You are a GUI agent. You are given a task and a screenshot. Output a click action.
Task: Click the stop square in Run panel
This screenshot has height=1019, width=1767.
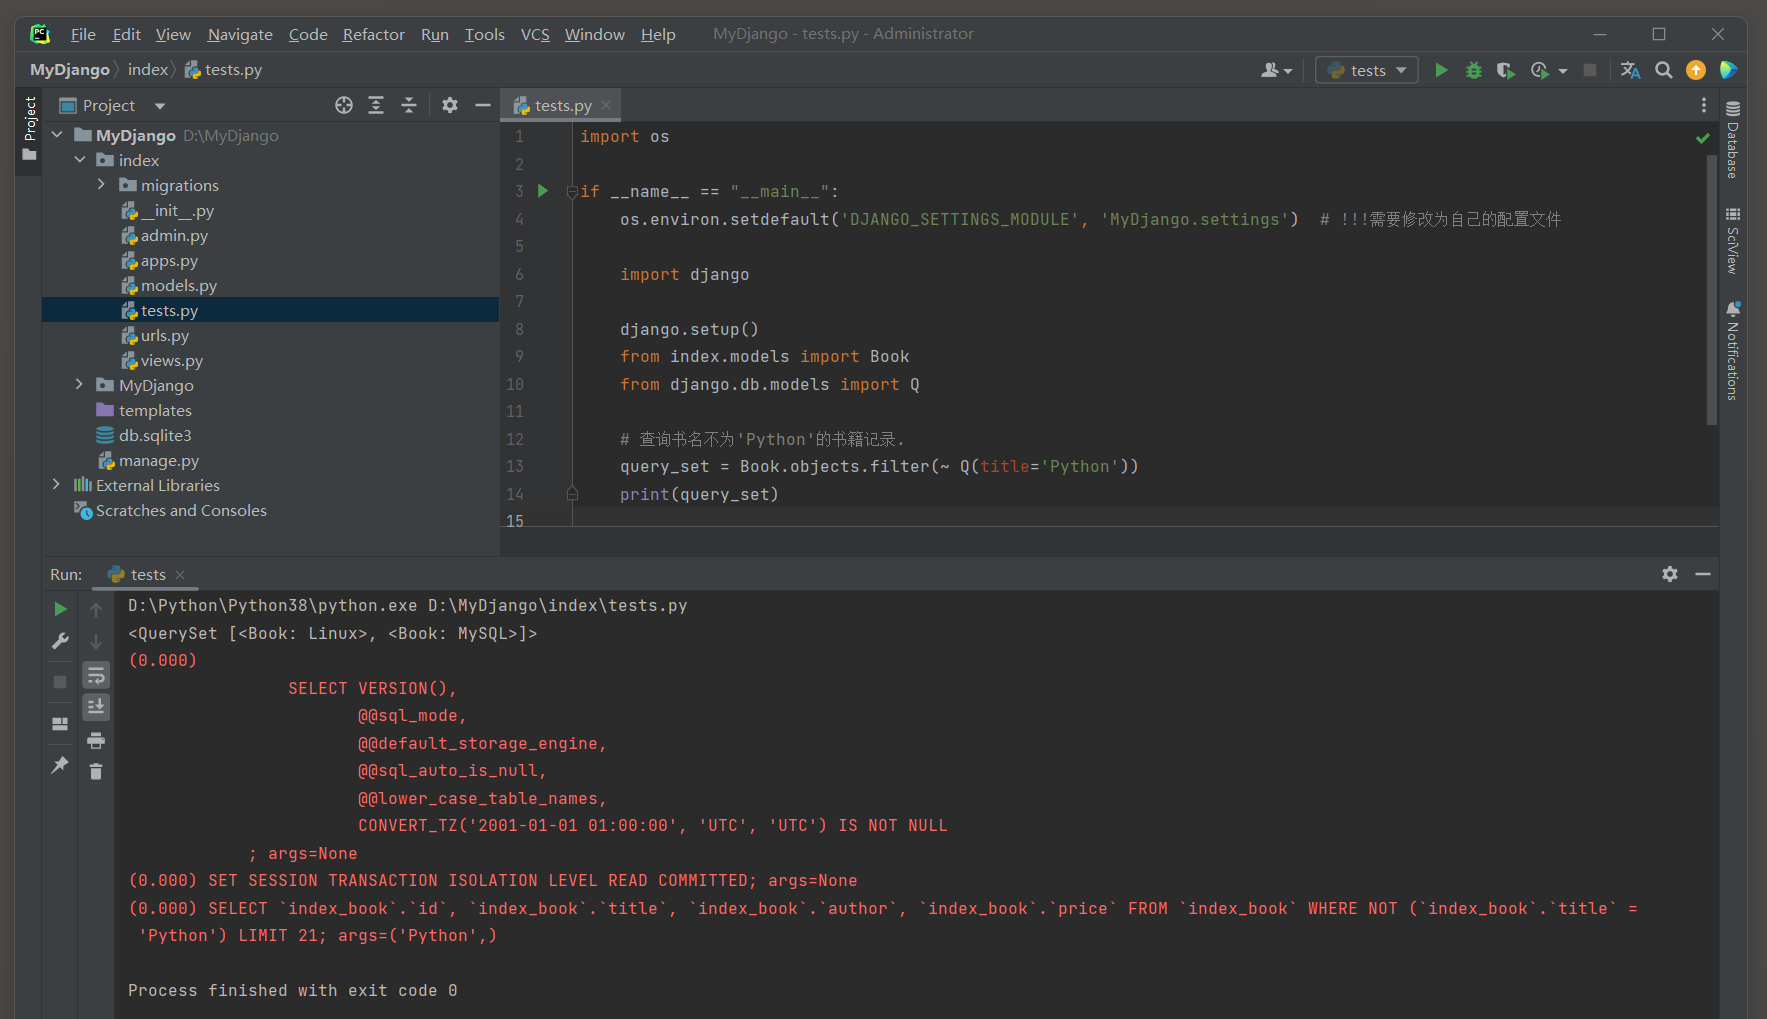(60, 681)
